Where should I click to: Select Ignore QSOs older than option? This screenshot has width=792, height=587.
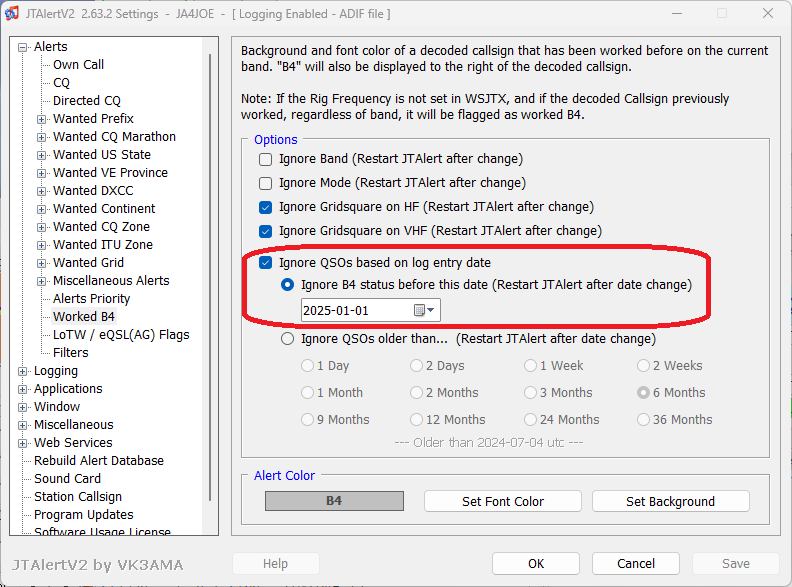[x=287, y=338]
